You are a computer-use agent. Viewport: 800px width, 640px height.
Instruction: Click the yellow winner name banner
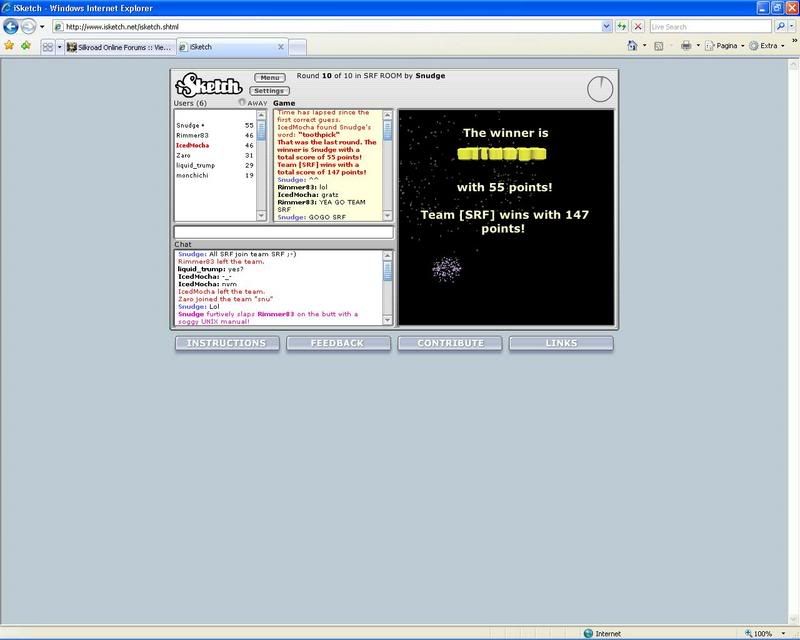[x=502, y=154]
